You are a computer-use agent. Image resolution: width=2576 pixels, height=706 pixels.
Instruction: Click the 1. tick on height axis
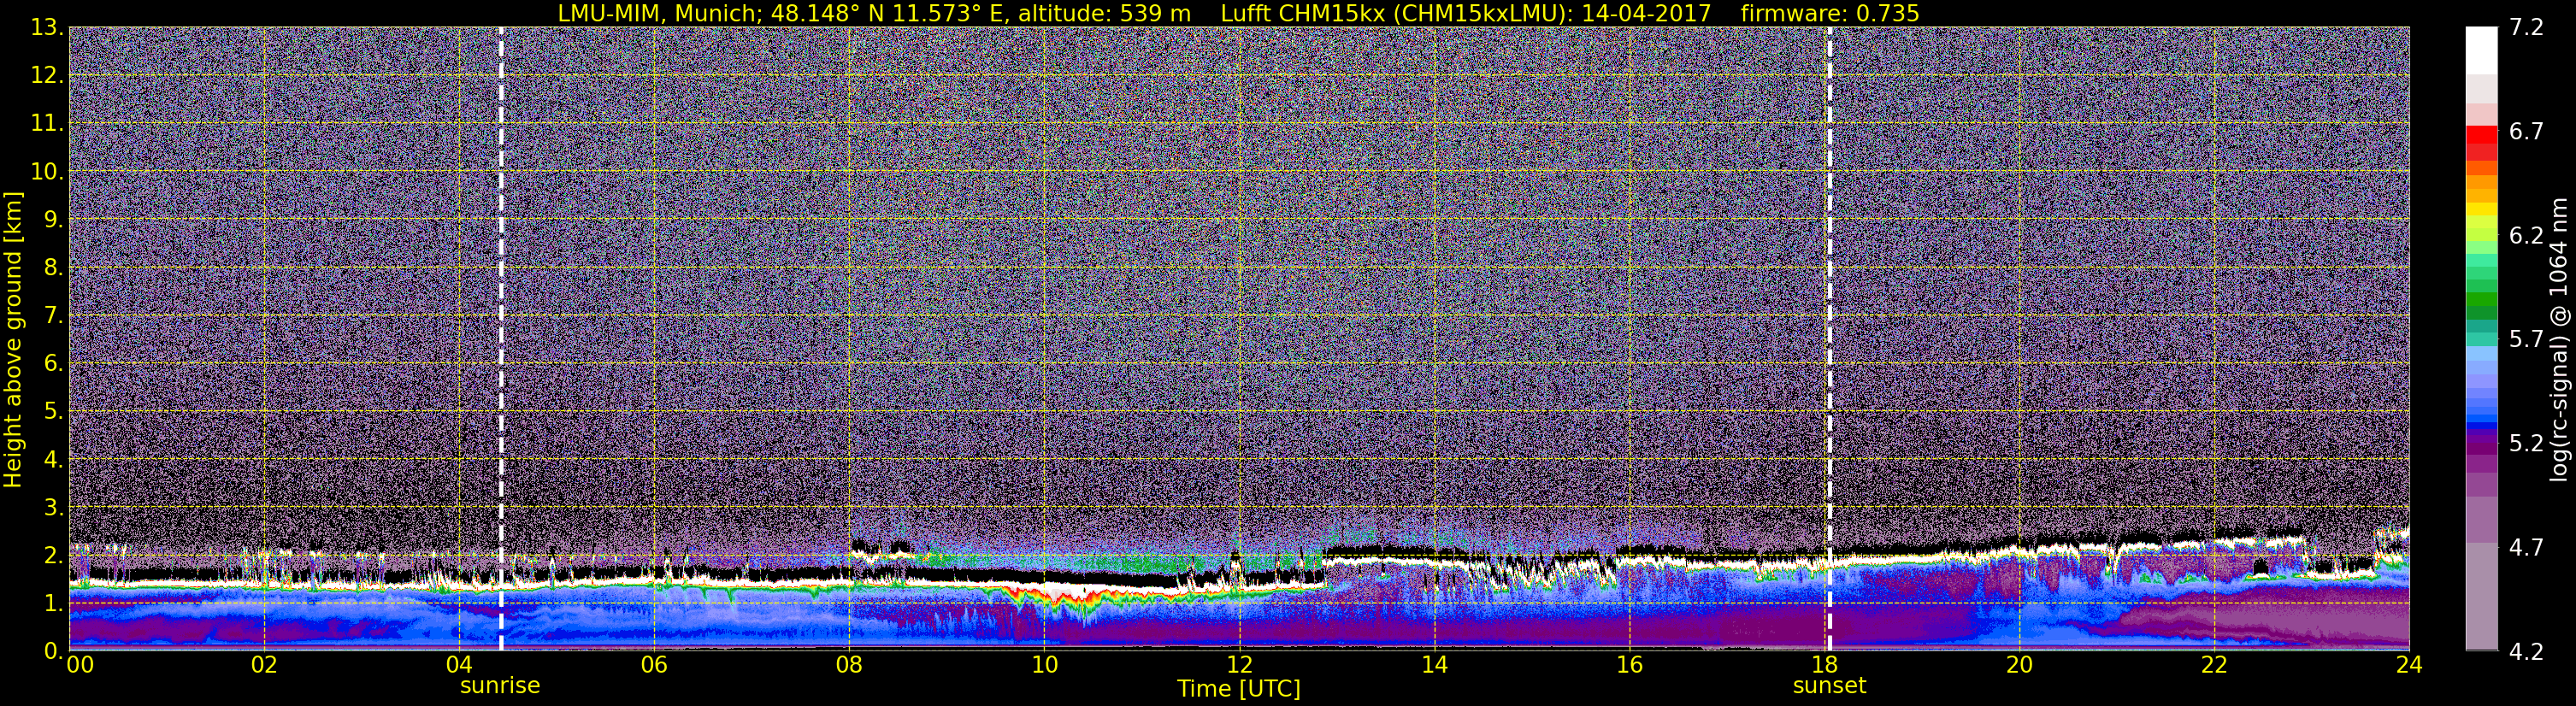(x=54, y=604)
